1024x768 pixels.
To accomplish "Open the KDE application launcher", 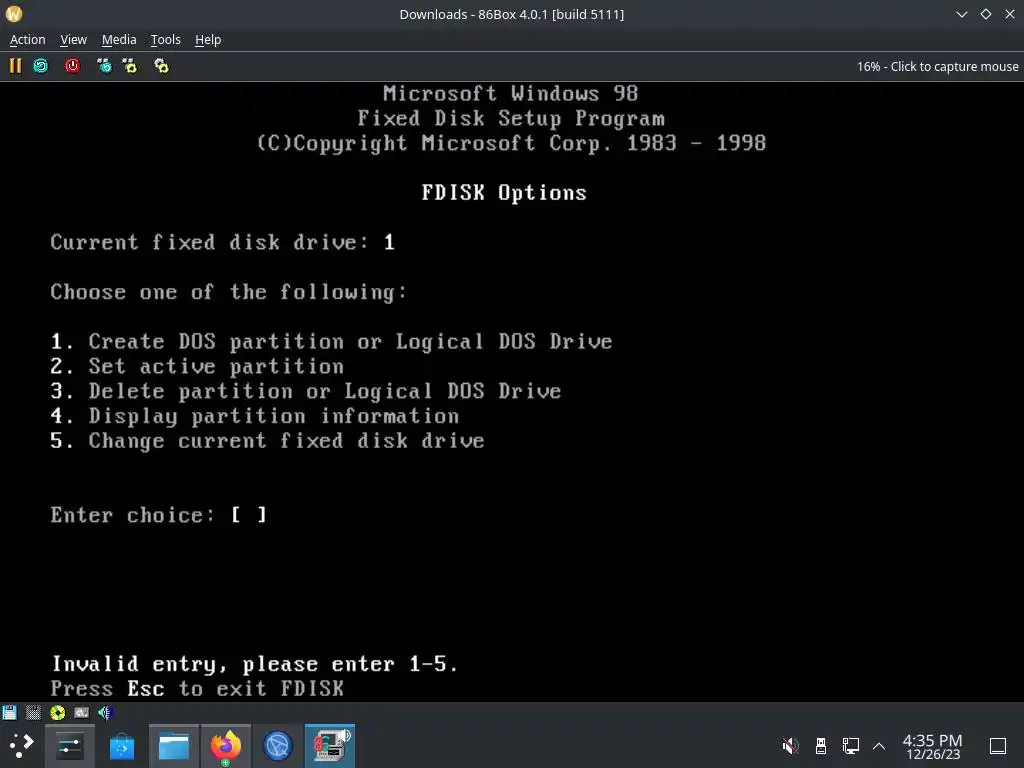I will click(22, 746).
